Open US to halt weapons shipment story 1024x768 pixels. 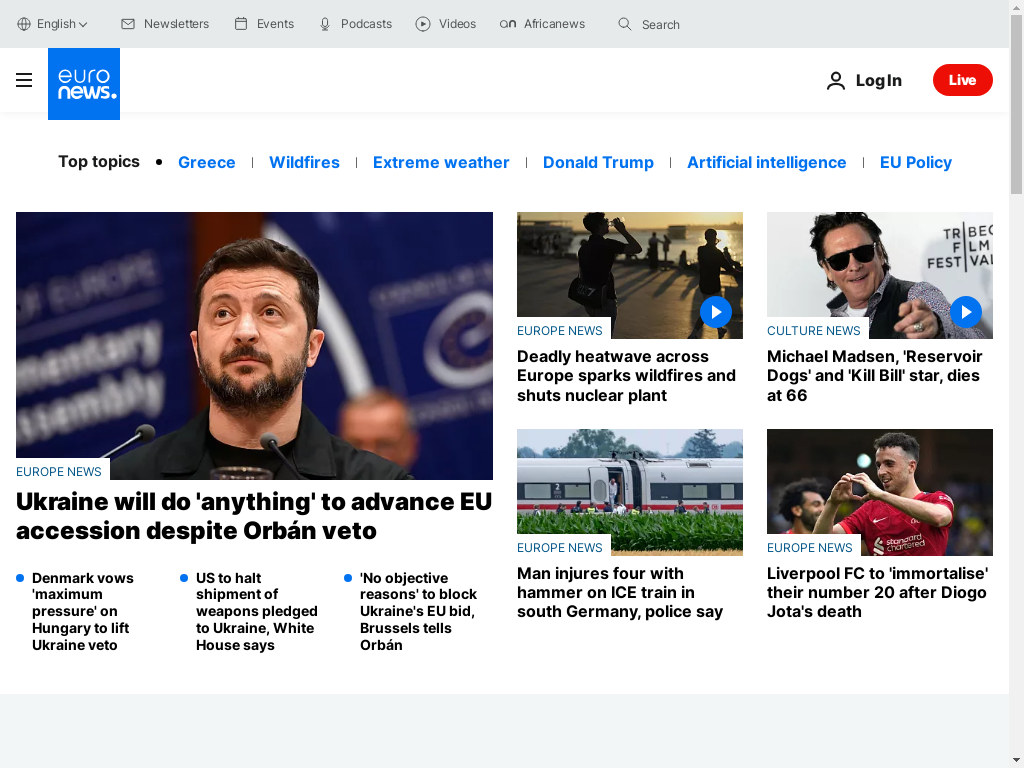pyautogui.click(x=257, y=611)
